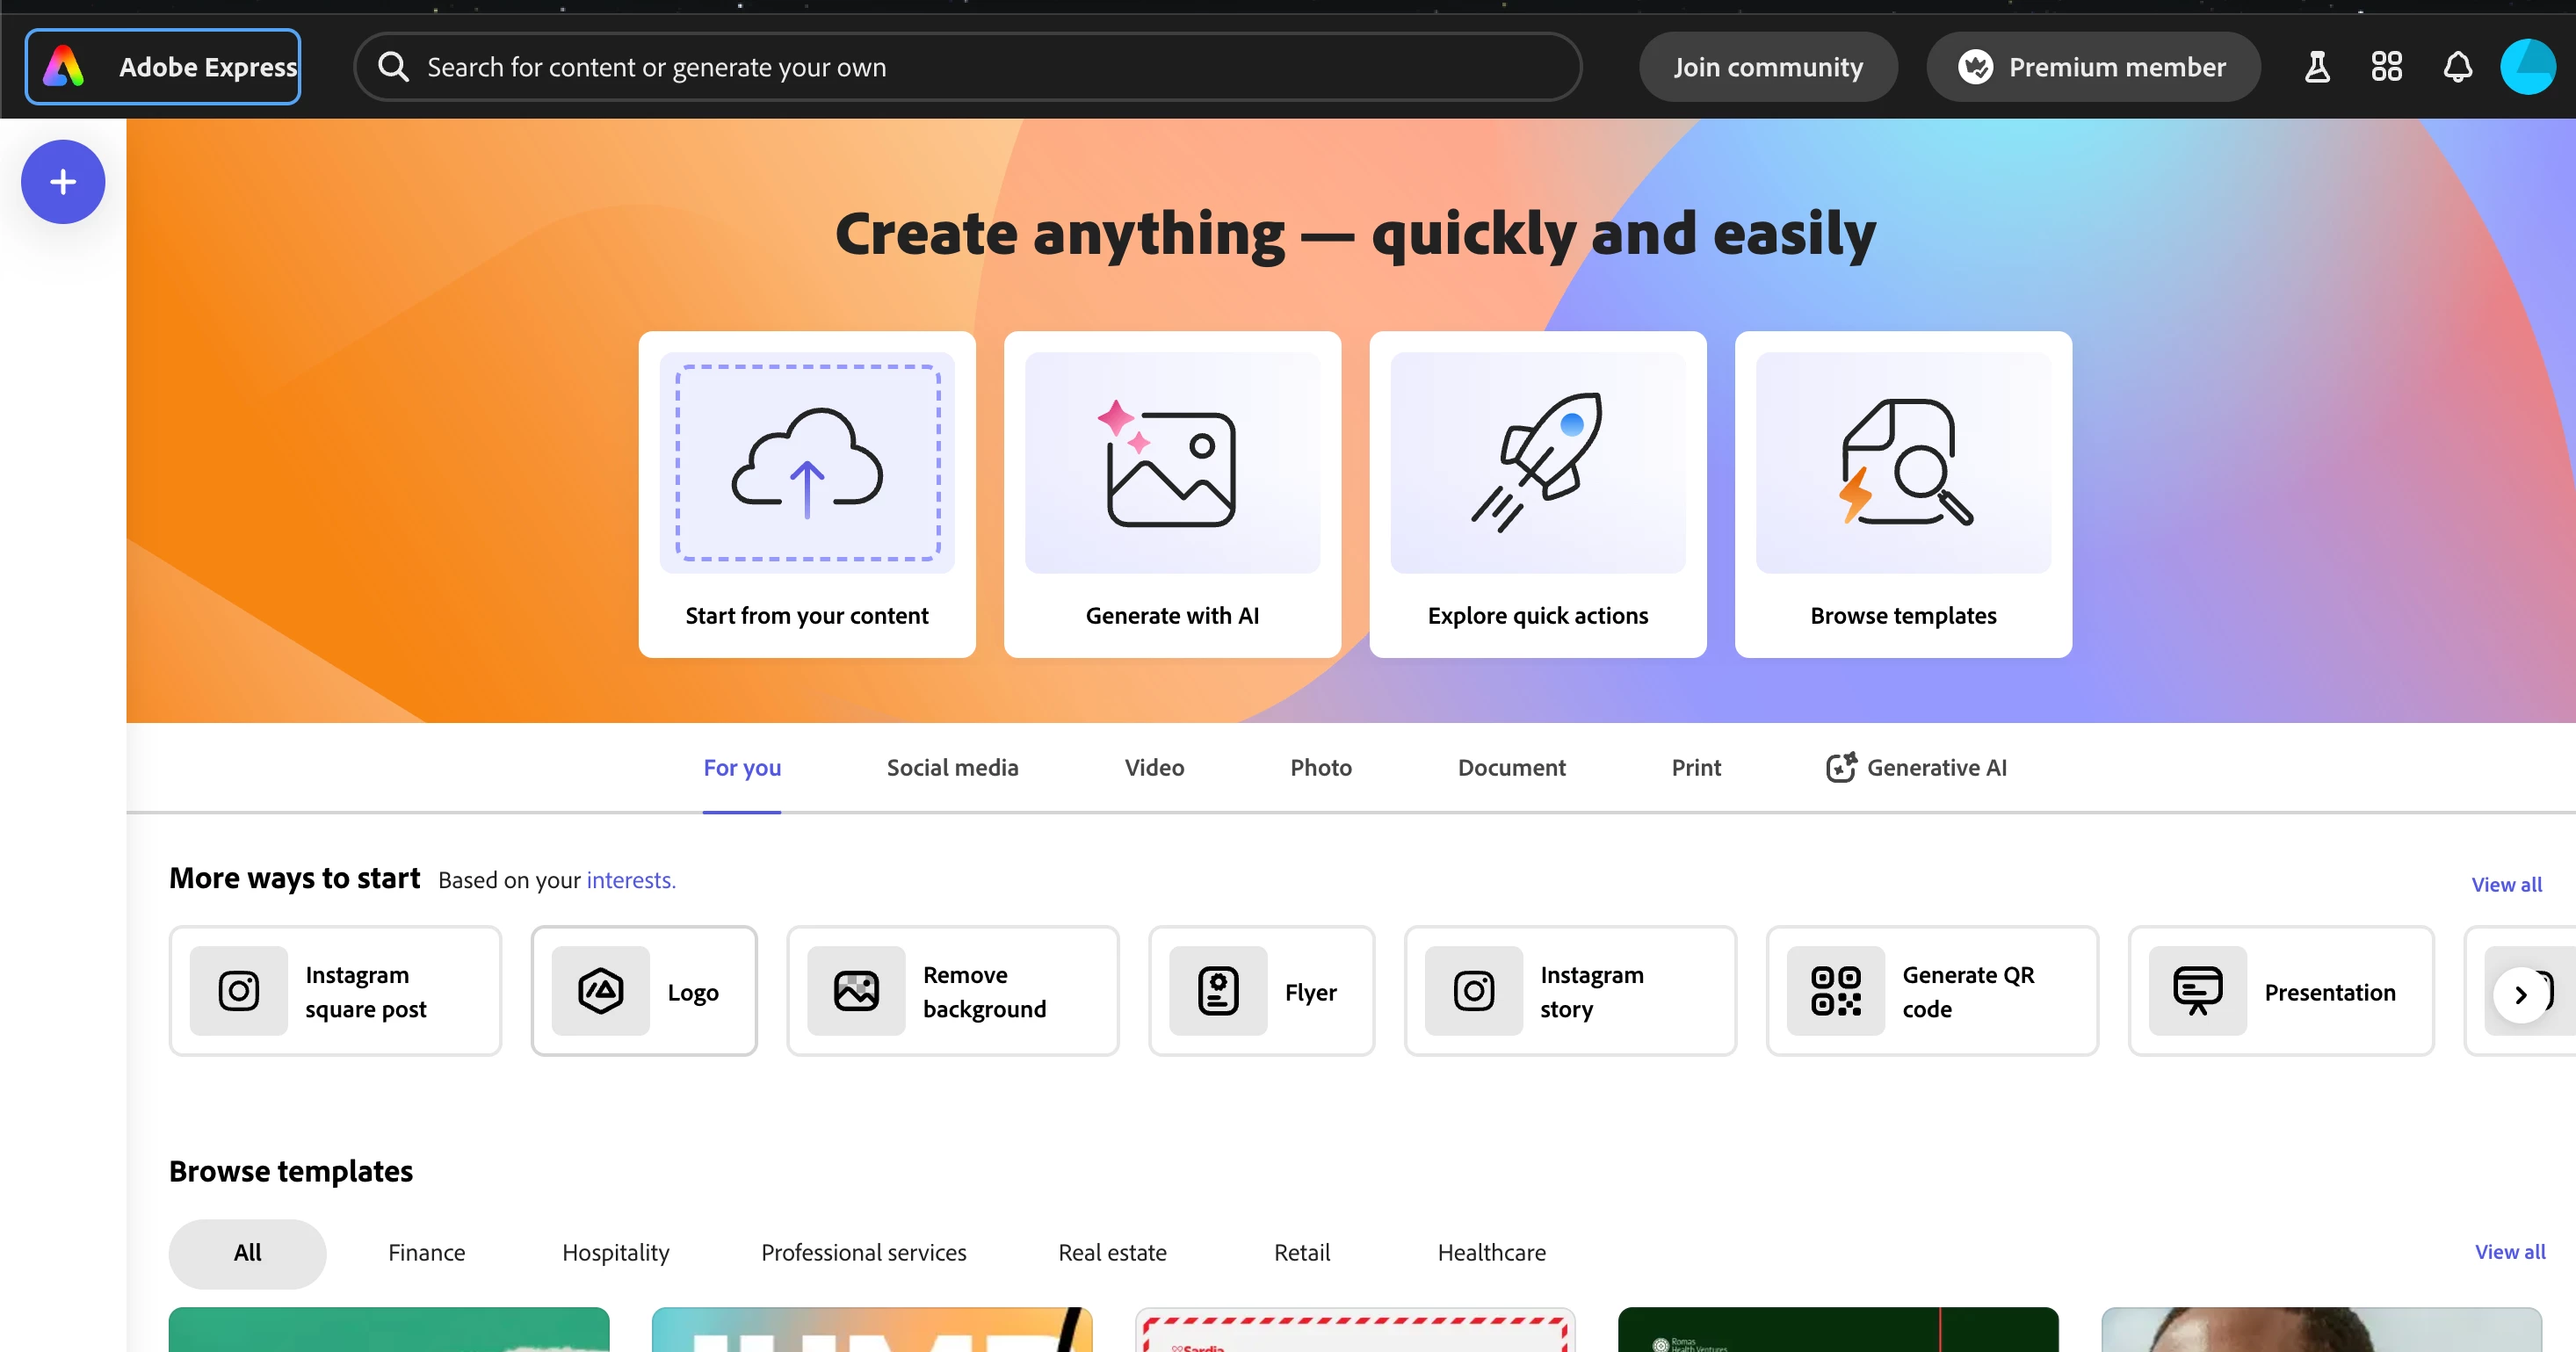Open notifications bell icon

2457,67
